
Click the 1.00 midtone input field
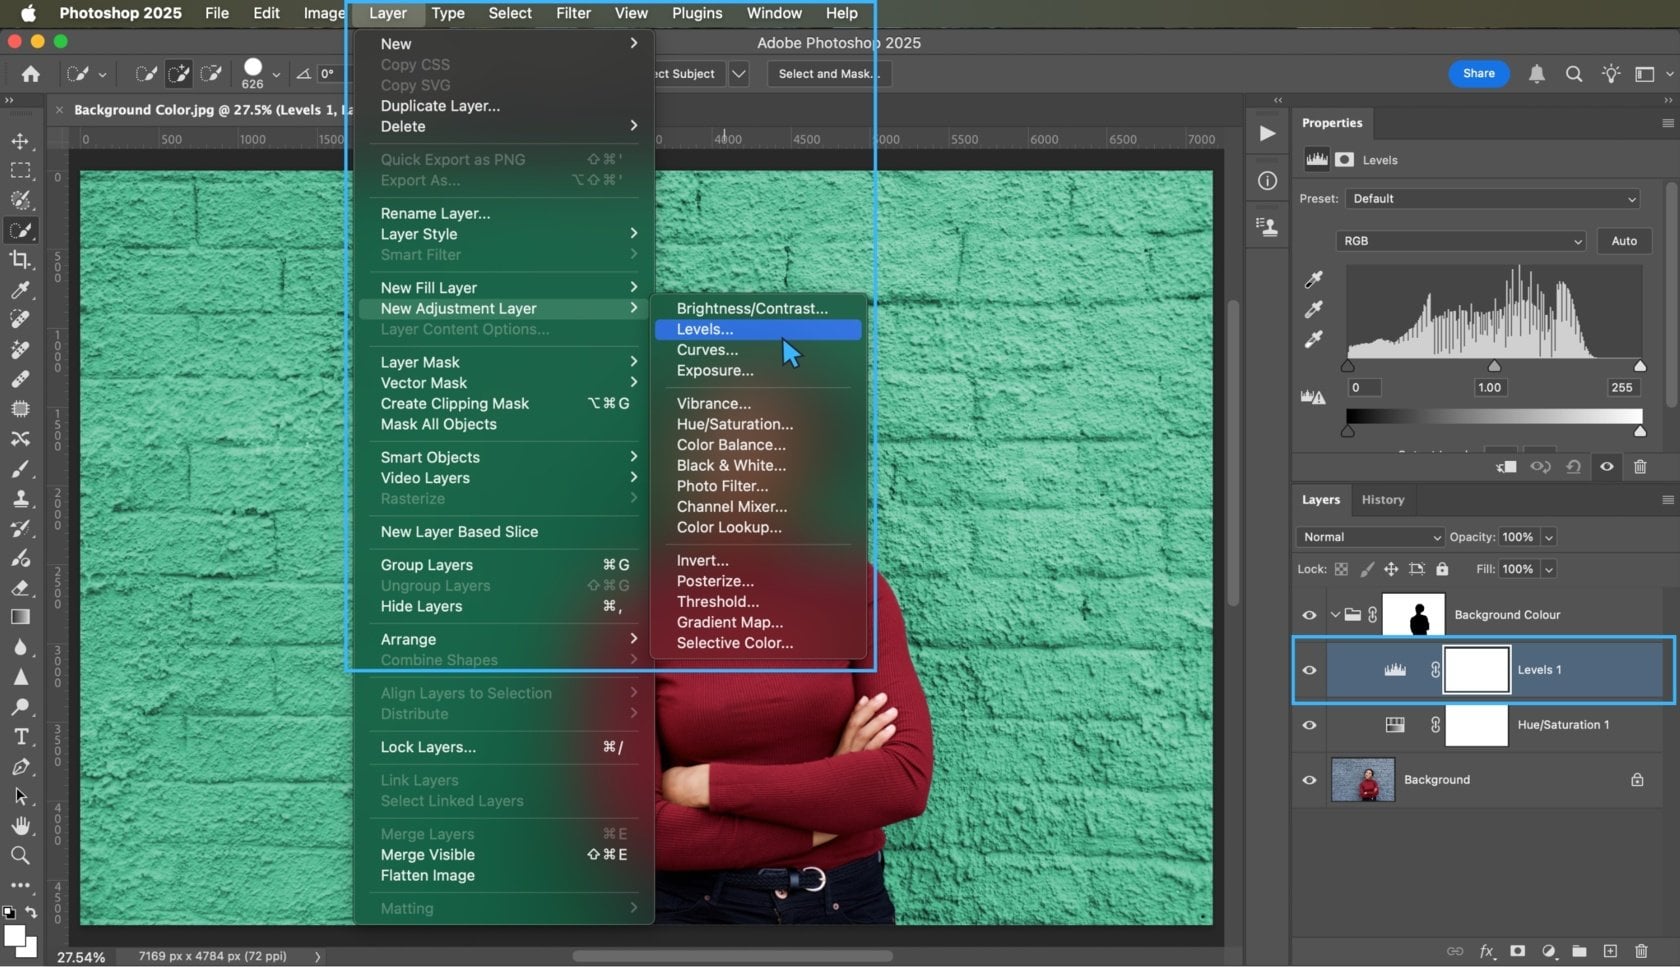(1489, 387)
